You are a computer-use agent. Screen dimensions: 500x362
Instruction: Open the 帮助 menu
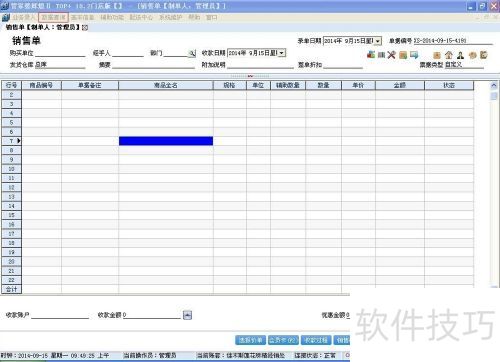coord(194,17)
